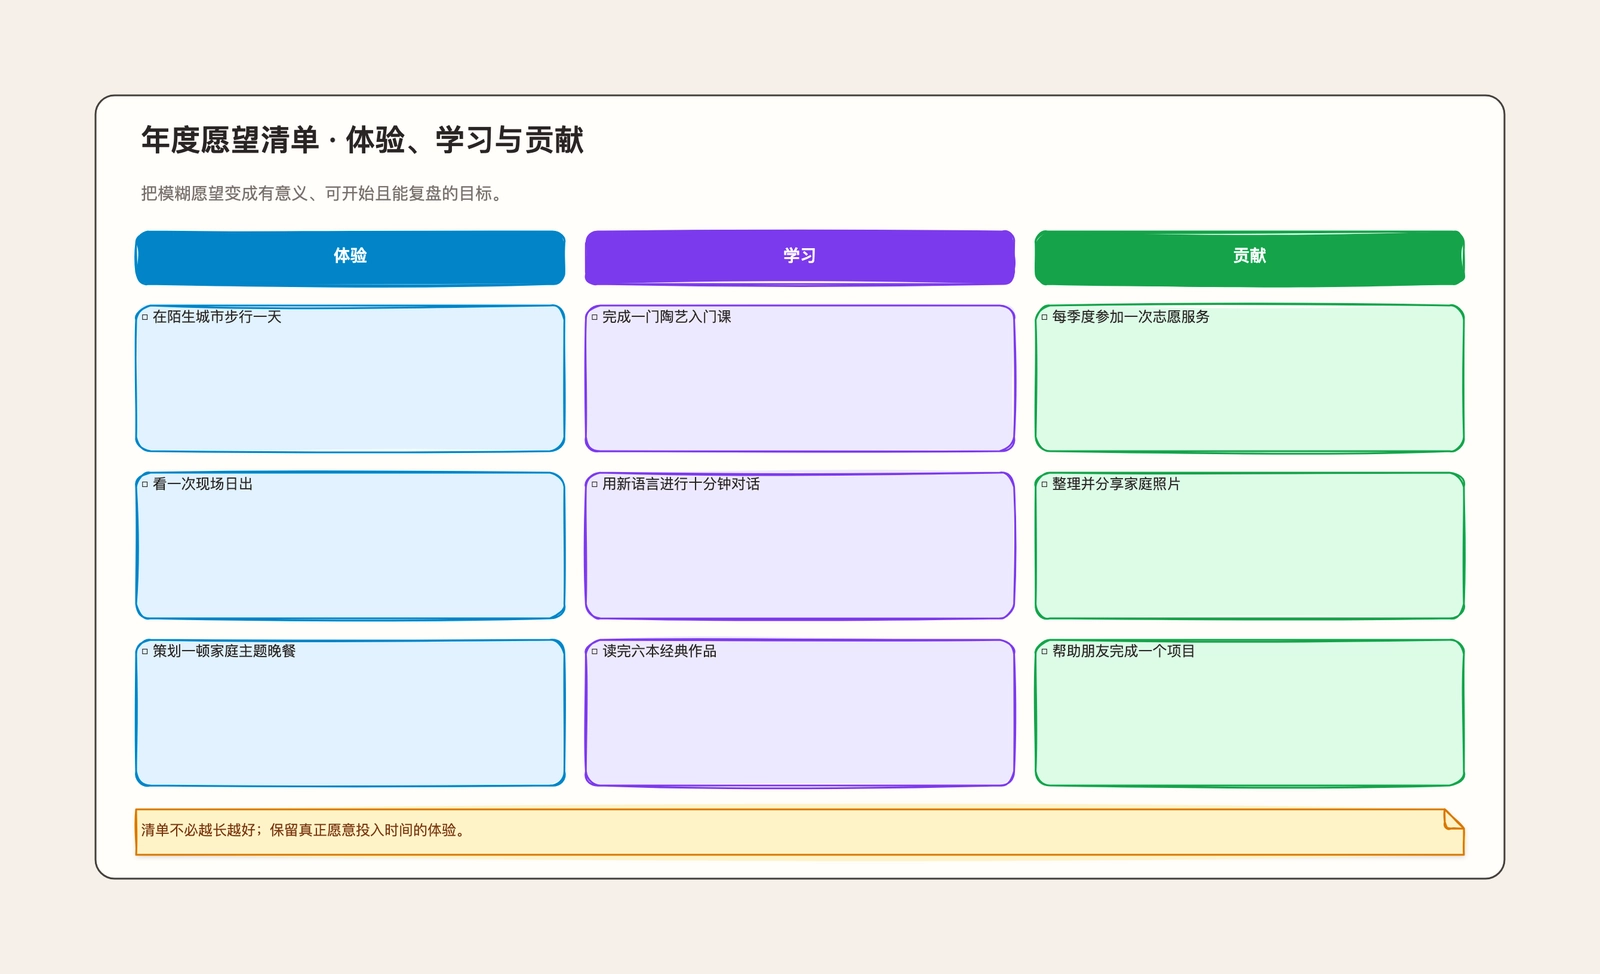Click the text 每季度参加一次志愿服务
The width and height of the screenshot is (1600, 974).
pyautogui.click(x=1131, y=317)
